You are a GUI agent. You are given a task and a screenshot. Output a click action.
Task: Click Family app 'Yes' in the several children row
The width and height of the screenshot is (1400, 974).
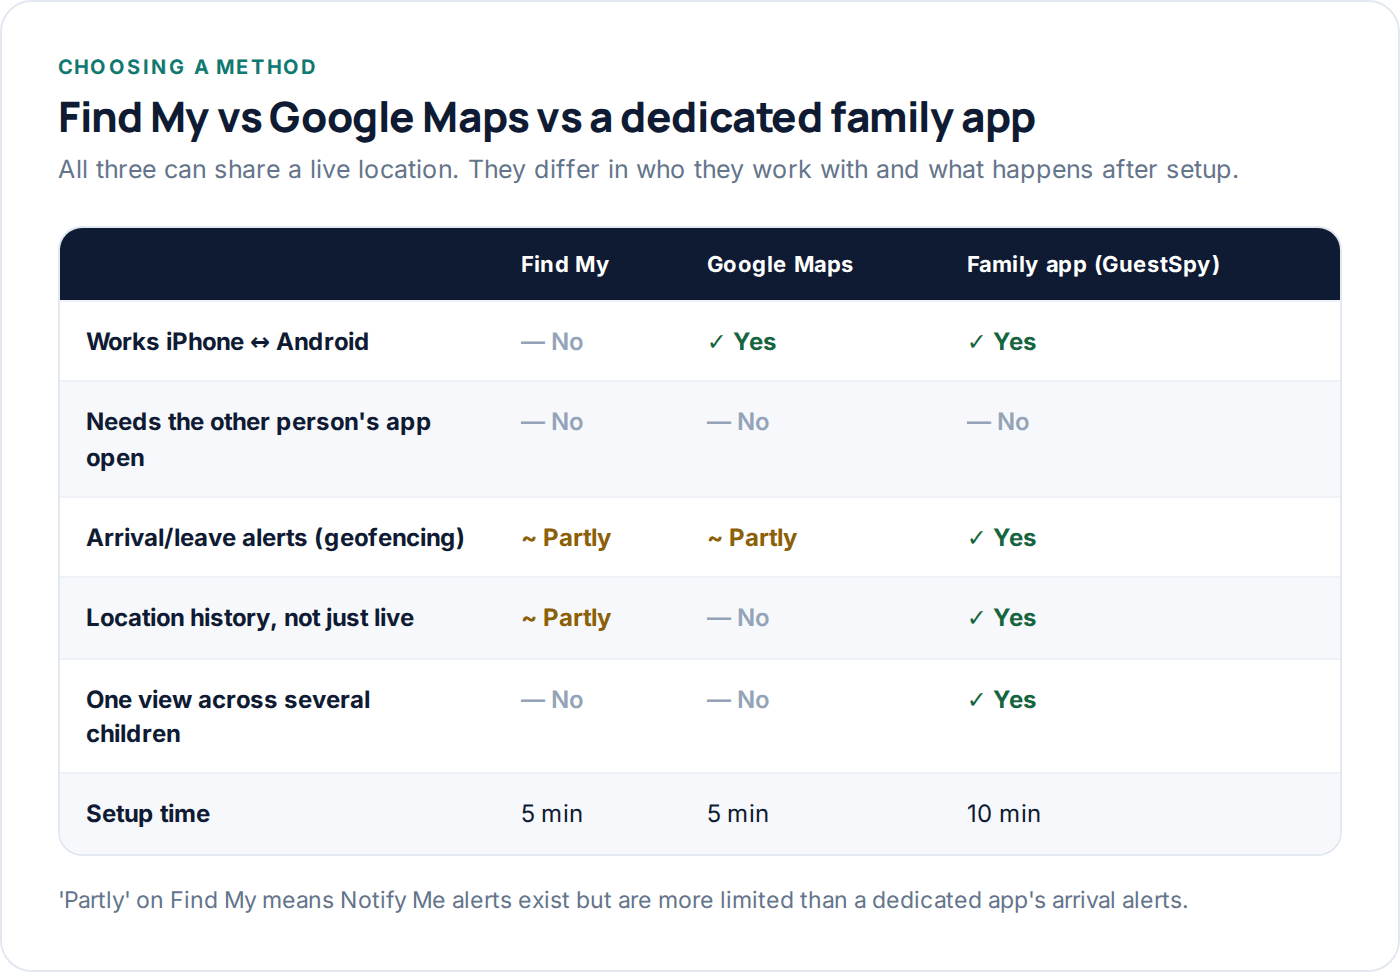click(x=1002, y=700)
